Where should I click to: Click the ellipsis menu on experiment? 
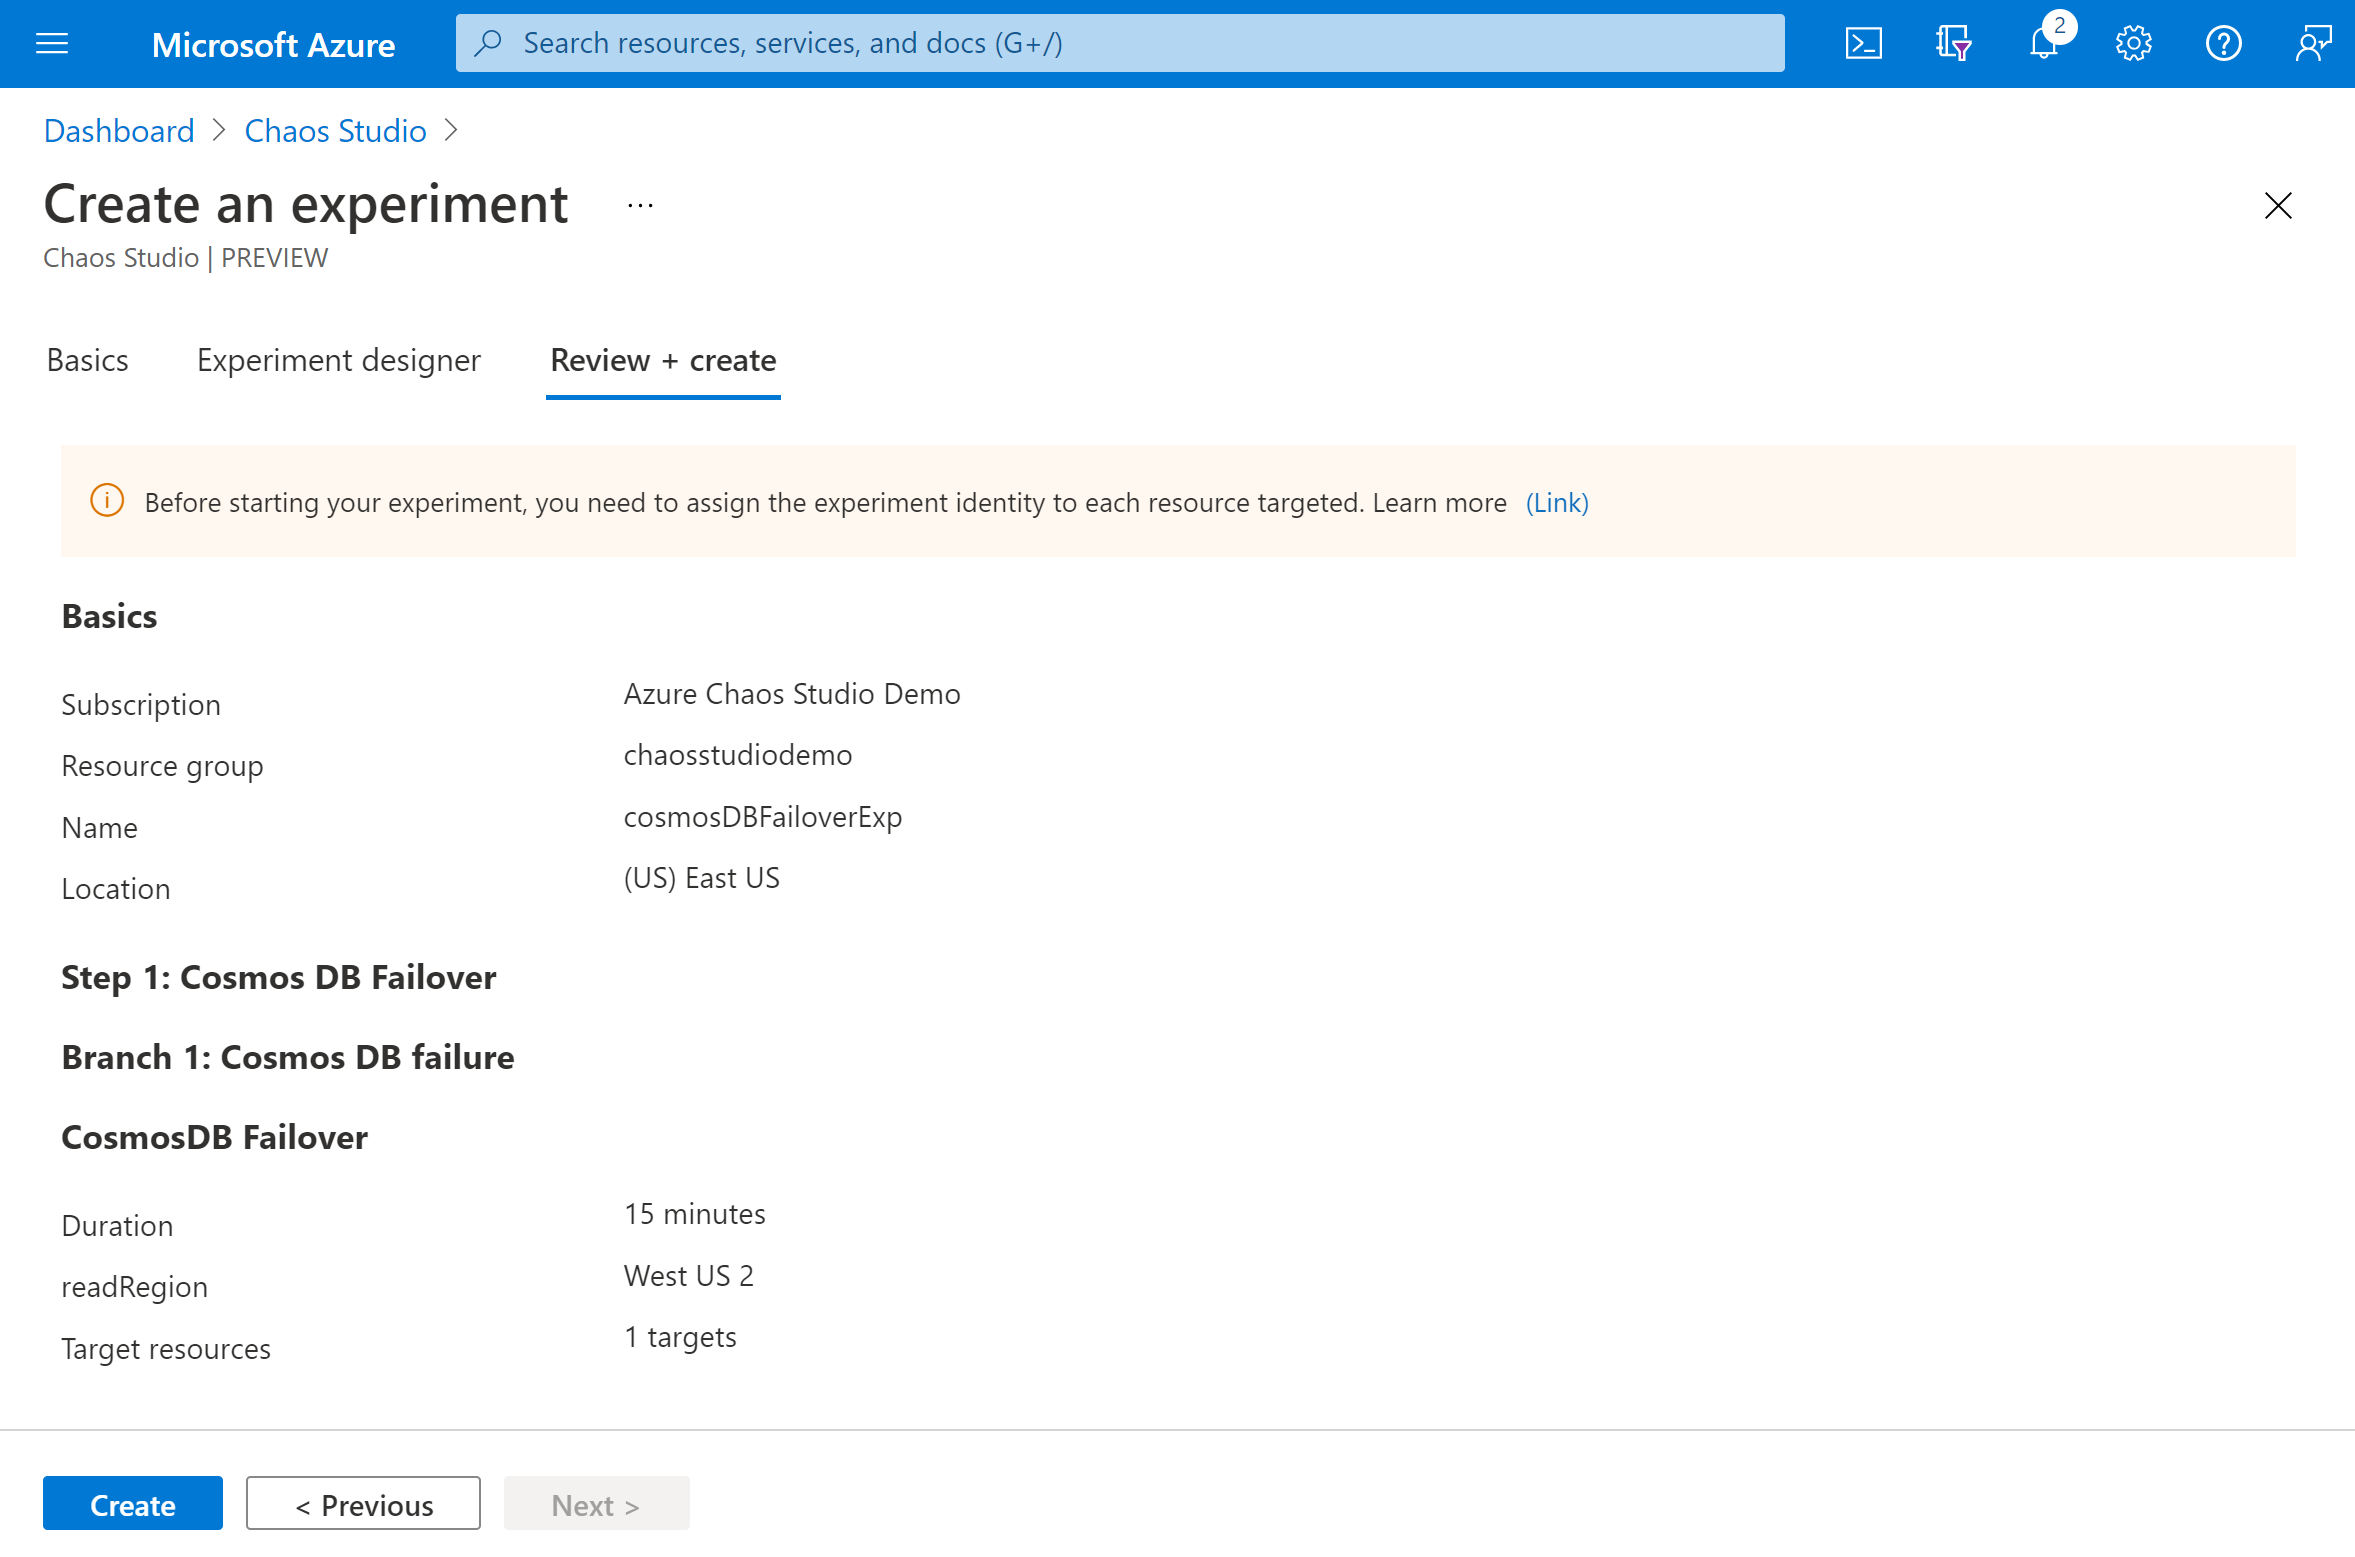tap(640, 205)
